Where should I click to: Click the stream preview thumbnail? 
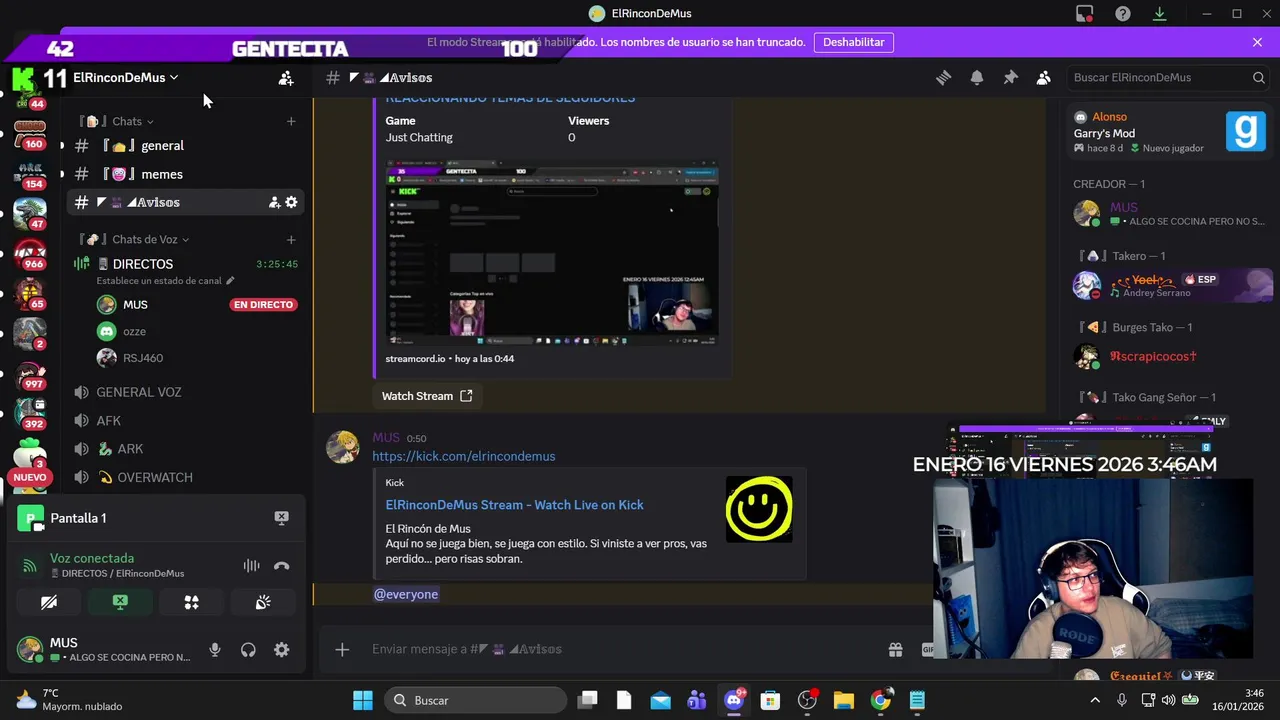point(552,252)
